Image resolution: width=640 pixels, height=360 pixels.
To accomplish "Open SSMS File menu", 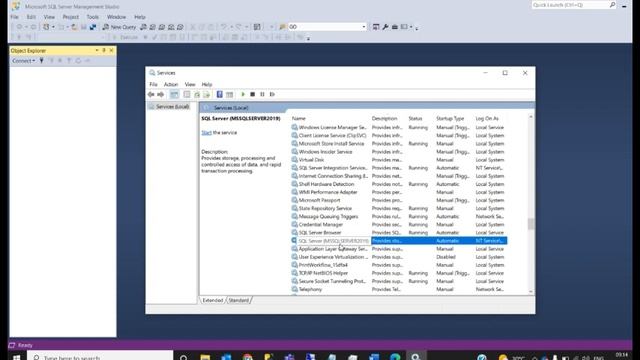I will click(15, 17).
